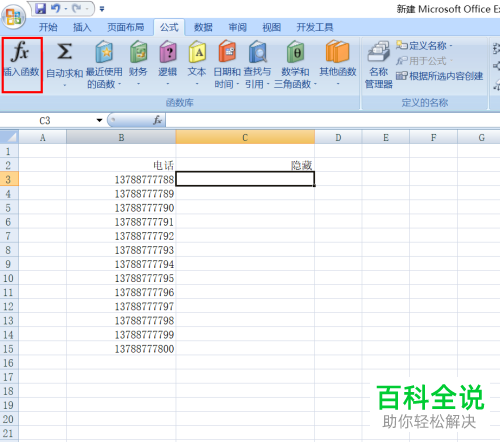Select column A header
Image resolution: width=500 pixels, height=442 pixels.
click(x=42, y=137)
